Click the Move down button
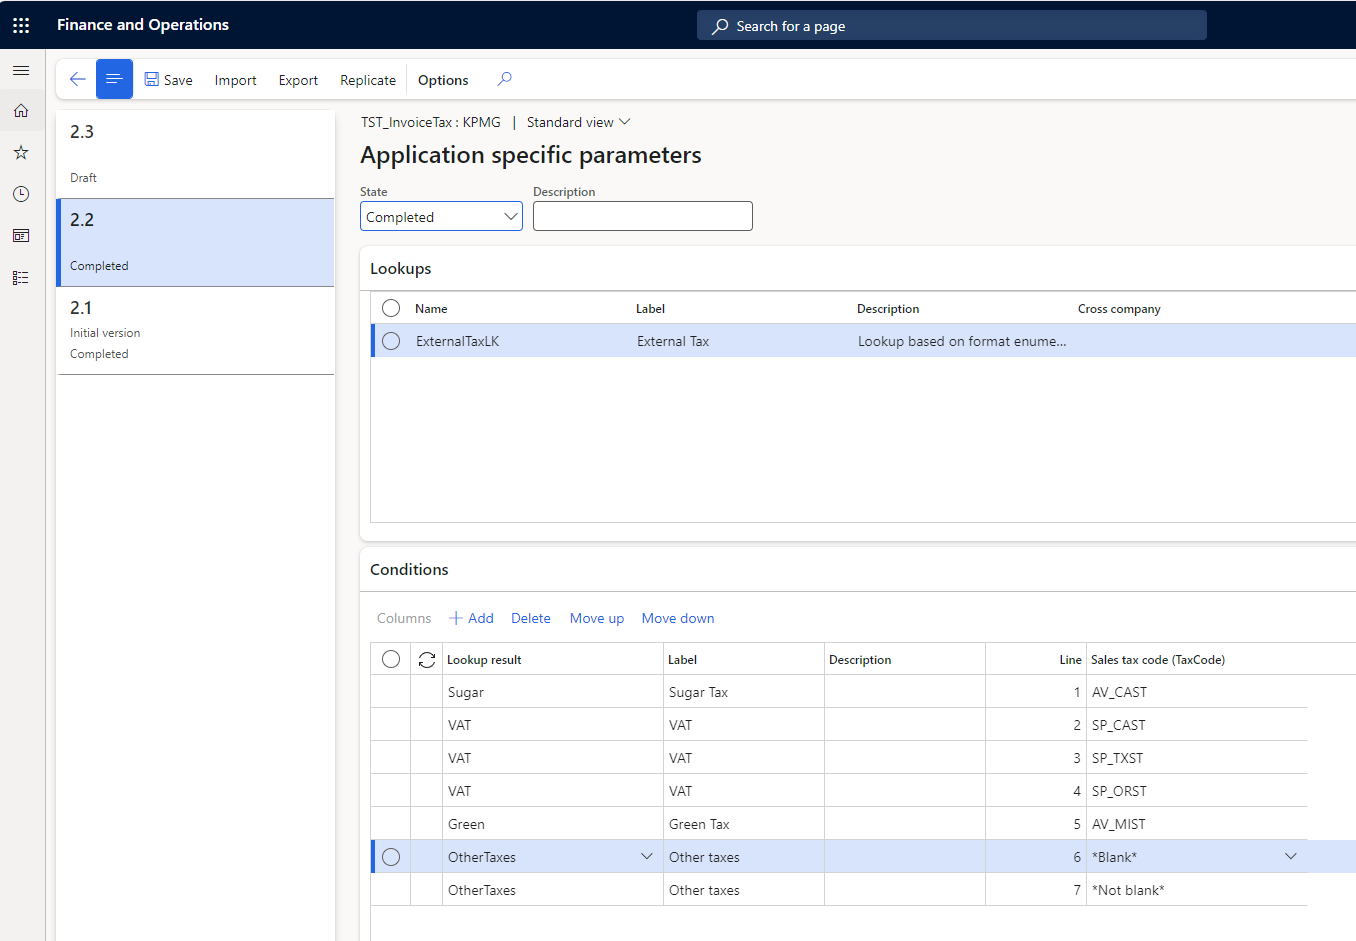This screenshot has width=1356, height=941. [x=678, y=618]
